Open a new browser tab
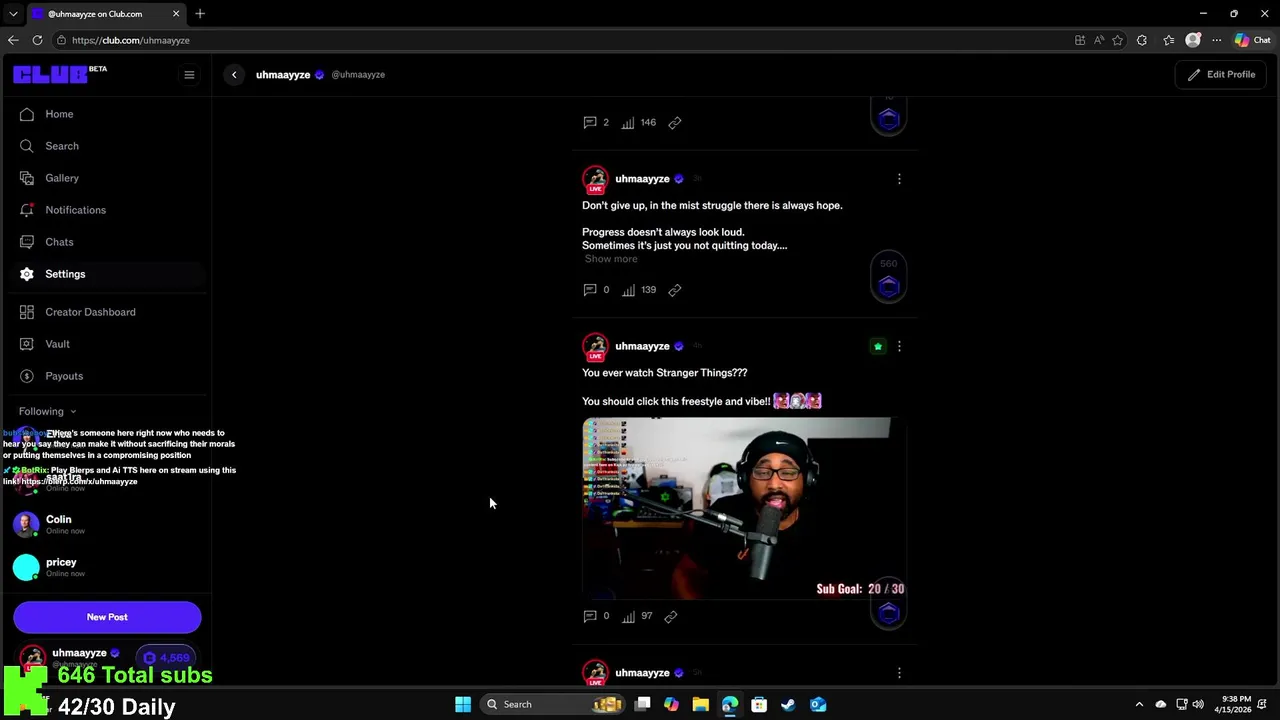This screenshot has height=720, width=1280. click(x=200, y=14)
